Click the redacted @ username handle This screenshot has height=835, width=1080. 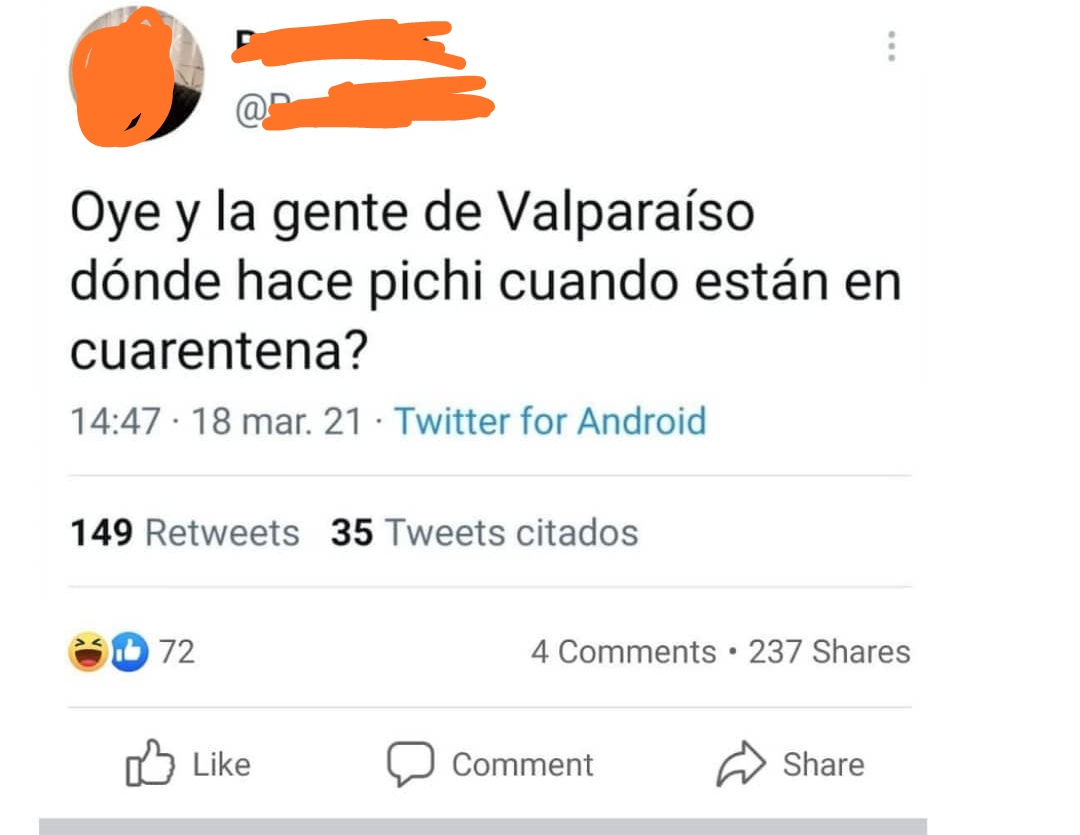pos(364,105)
